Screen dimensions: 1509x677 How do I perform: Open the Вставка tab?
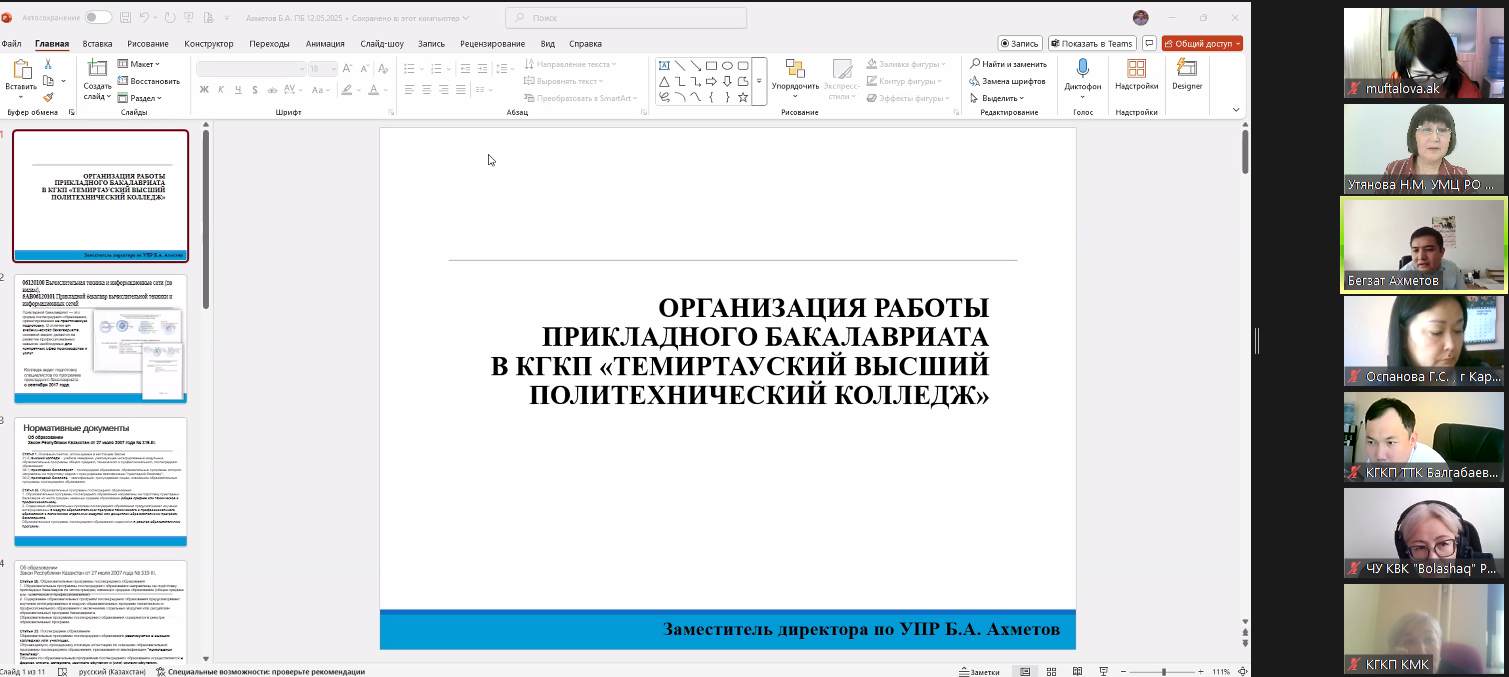(x=97, y=44)
